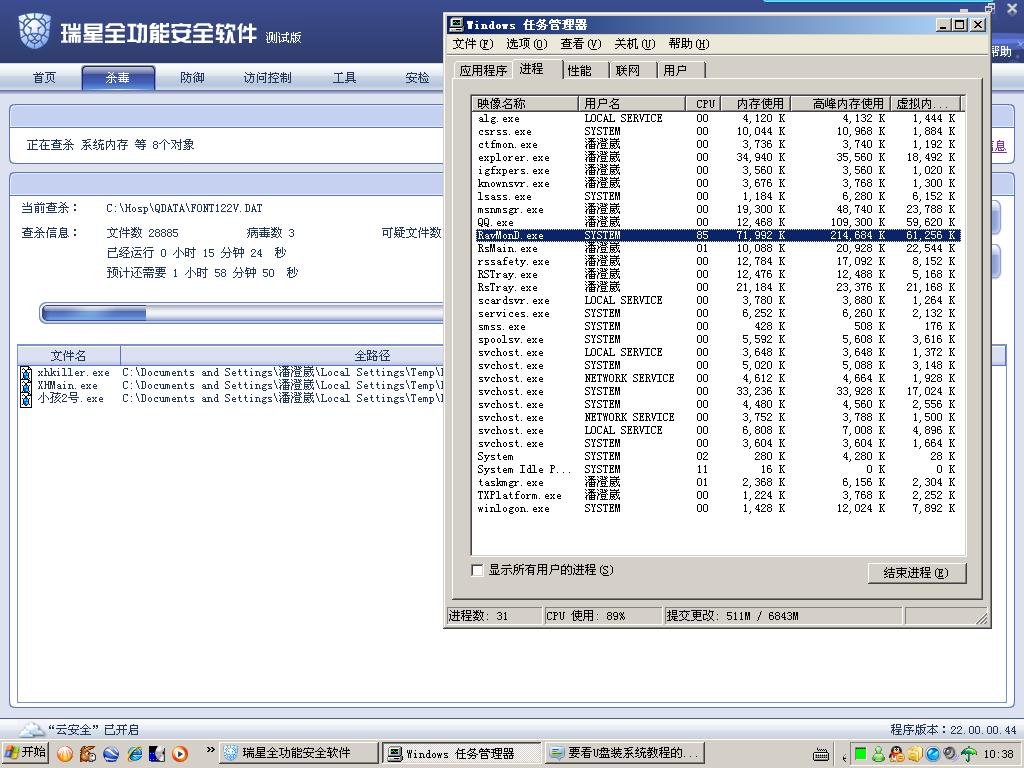Sort processes by CPU column header
The image size is (1024, 768).
[x=704, y=104]
